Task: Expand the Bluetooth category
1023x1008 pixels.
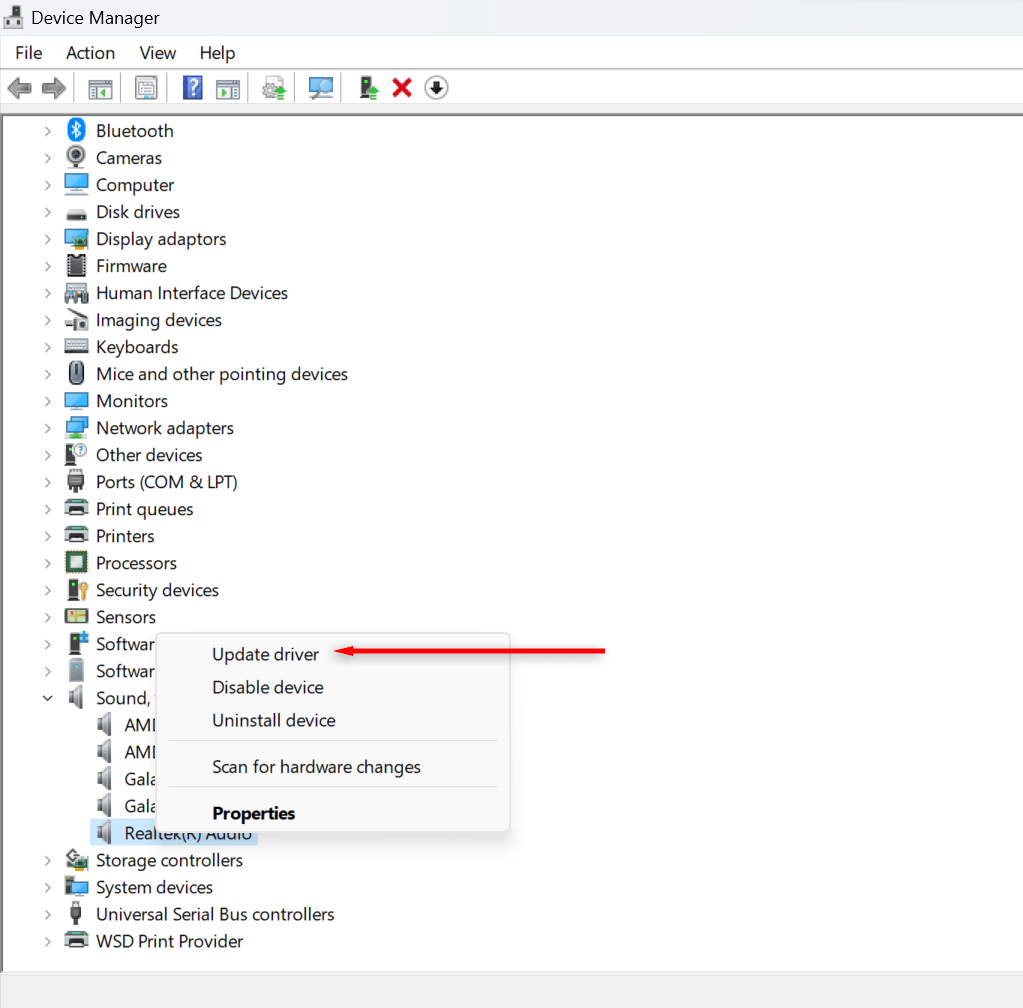Action: point(47,131)
